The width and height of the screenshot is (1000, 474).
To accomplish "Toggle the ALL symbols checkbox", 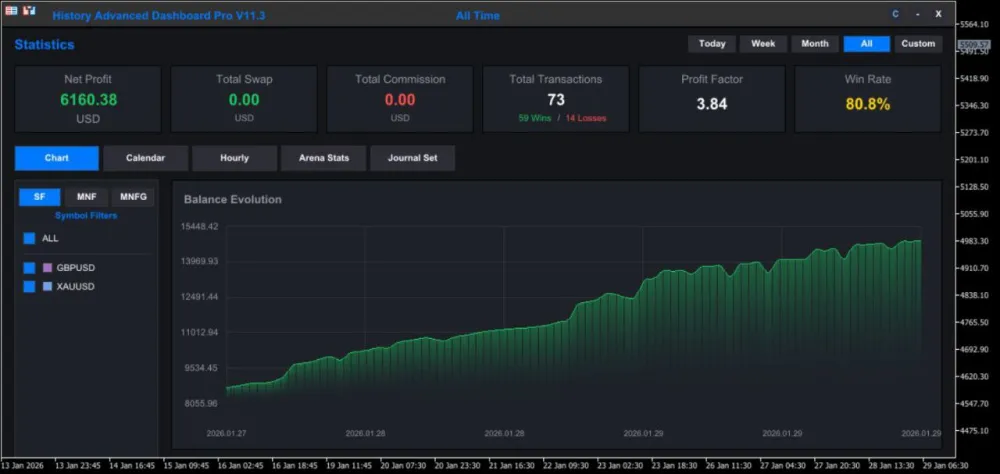I will (29, 239).
